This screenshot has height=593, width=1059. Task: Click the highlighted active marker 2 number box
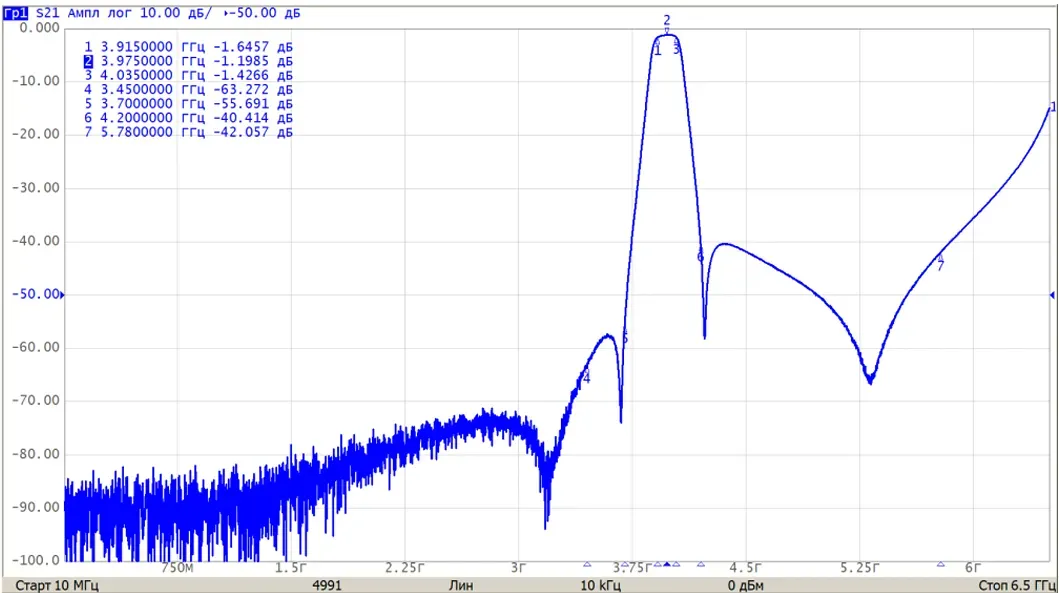pos(88,61)
